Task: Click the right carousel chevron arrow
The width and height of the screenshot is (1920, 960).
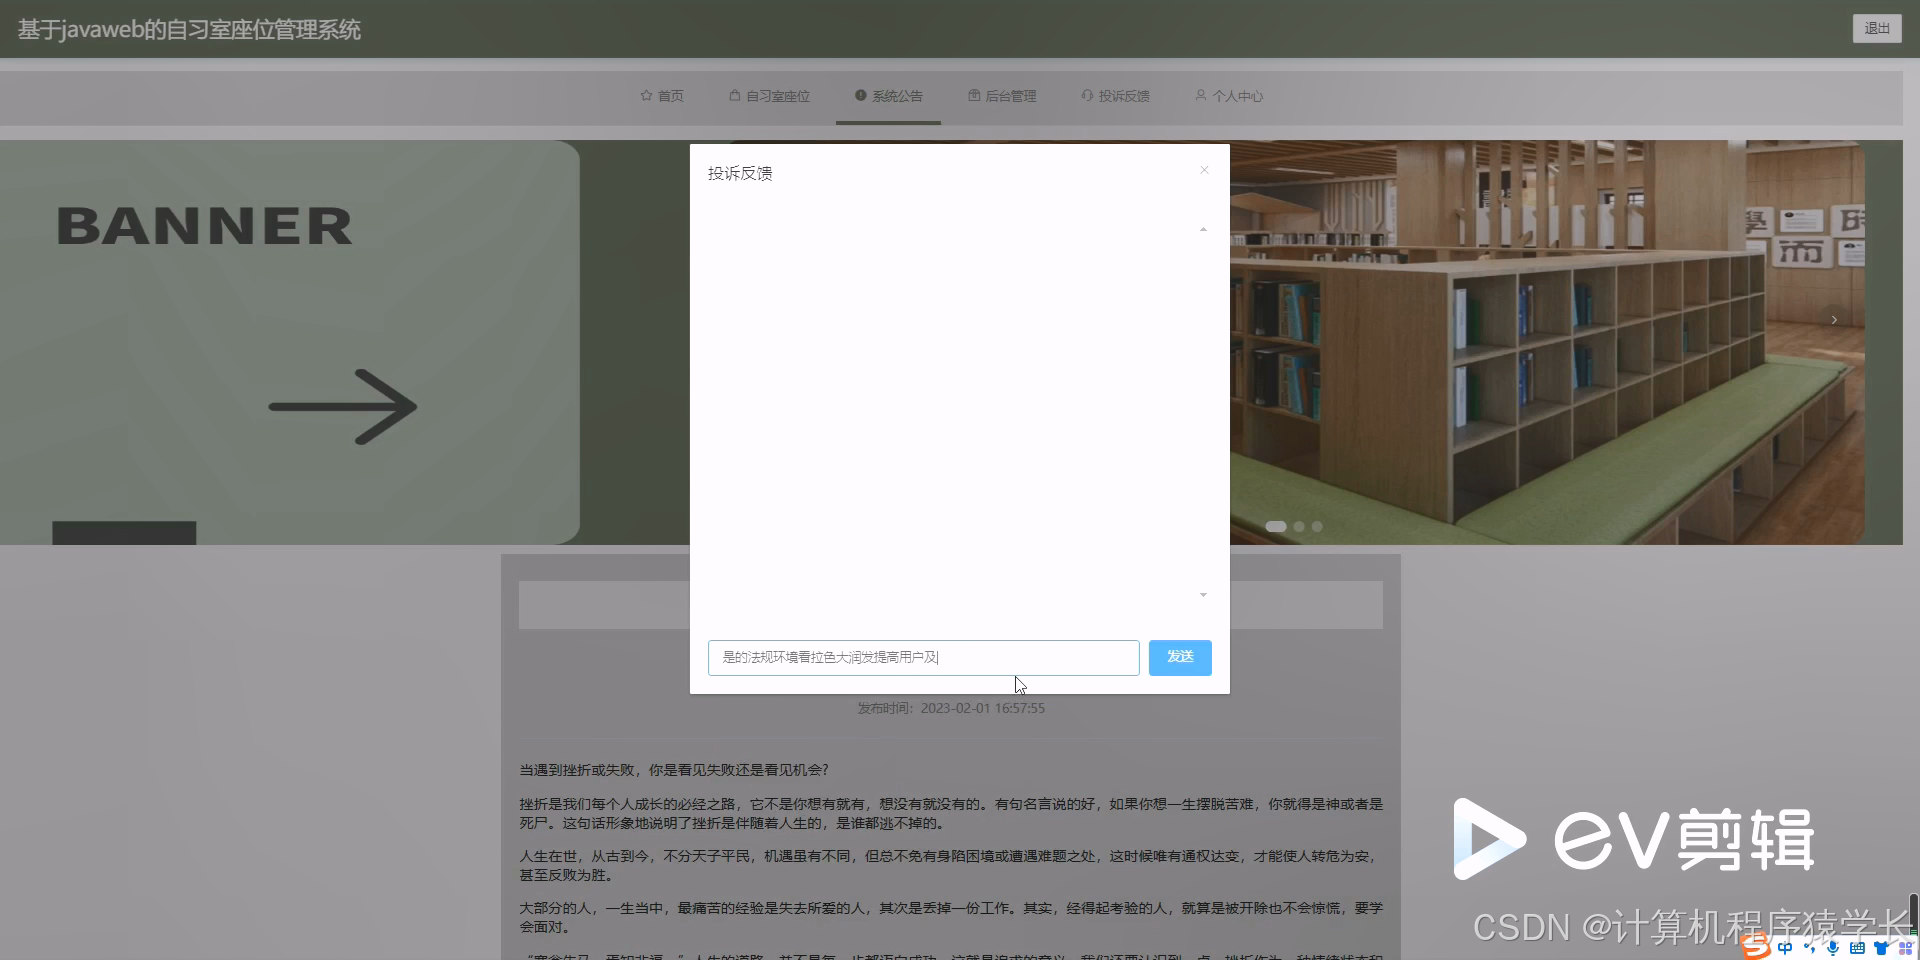Action: tap(1833, 320)
